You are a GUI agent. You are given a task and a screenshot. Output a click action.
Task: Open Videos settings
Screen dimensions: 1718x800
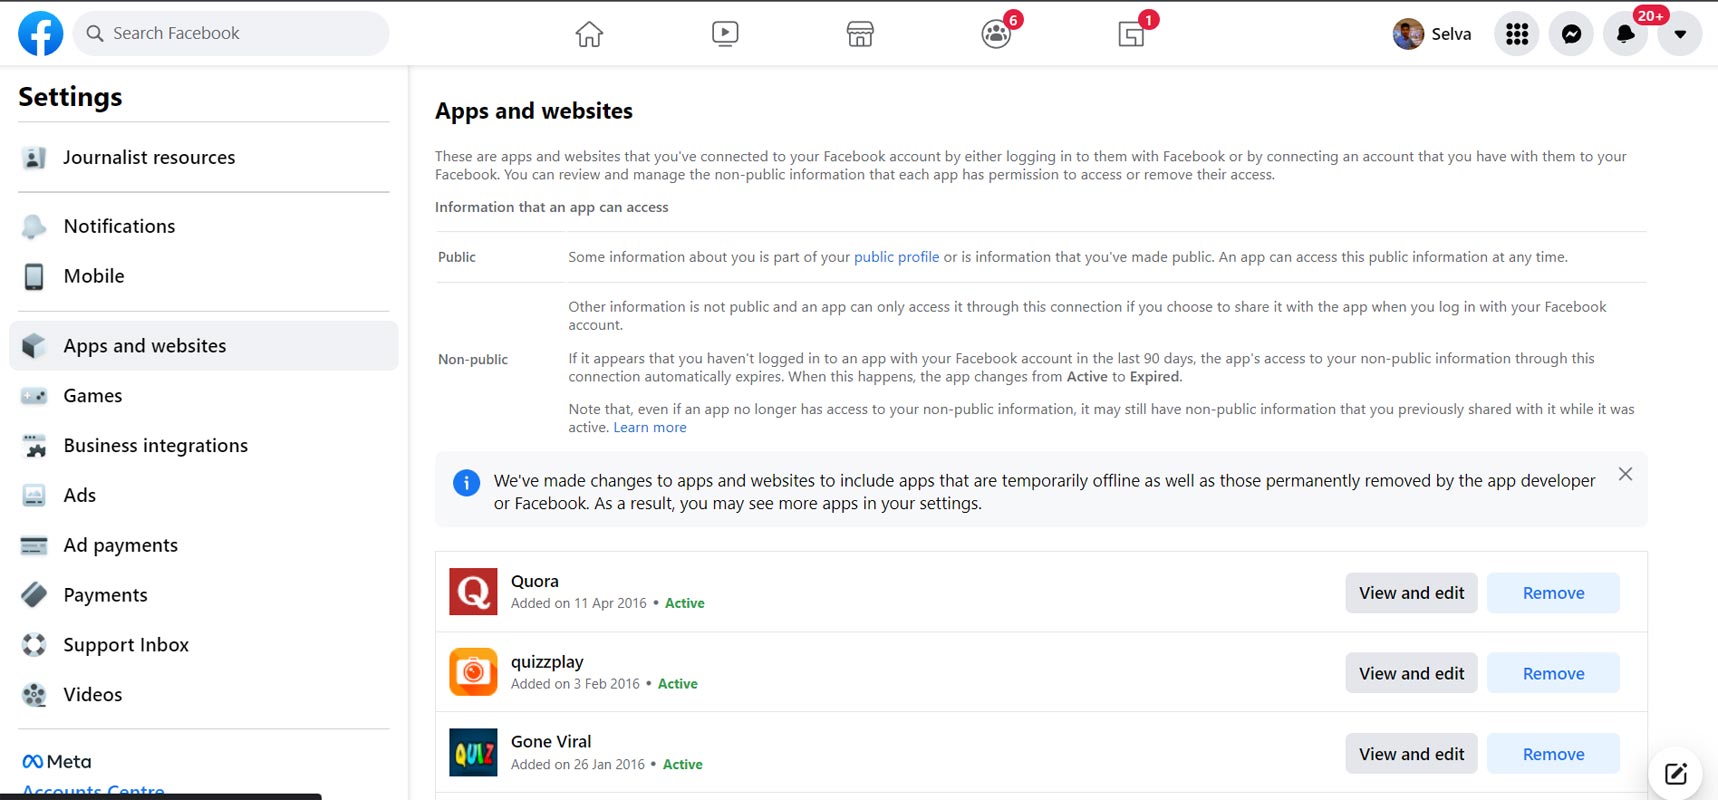[x=204, y=695]
